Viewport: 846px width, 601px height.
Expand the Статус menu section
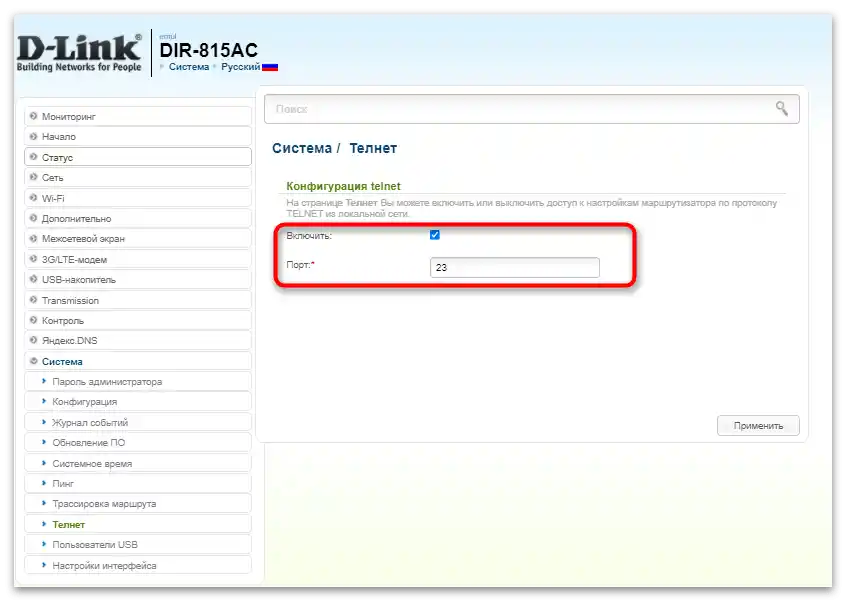click(138, 157)
